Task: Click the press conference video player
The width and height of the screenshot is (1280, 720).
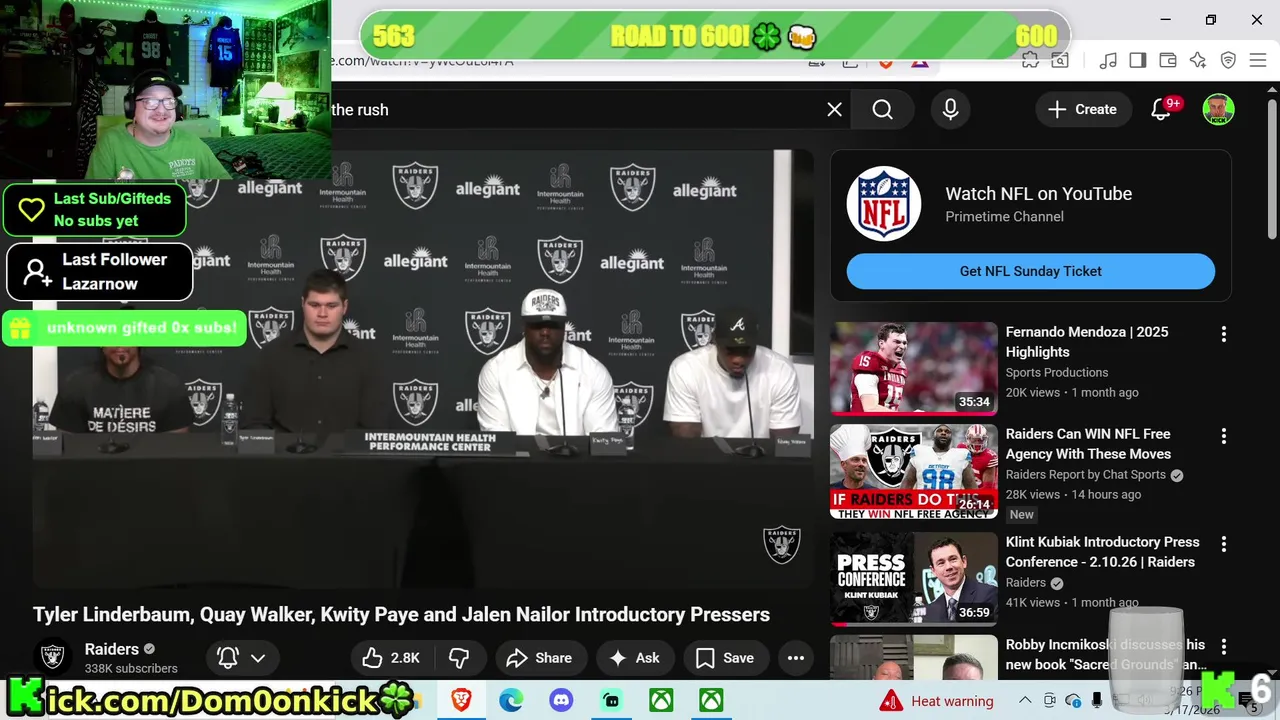Action: click(424, 369)
